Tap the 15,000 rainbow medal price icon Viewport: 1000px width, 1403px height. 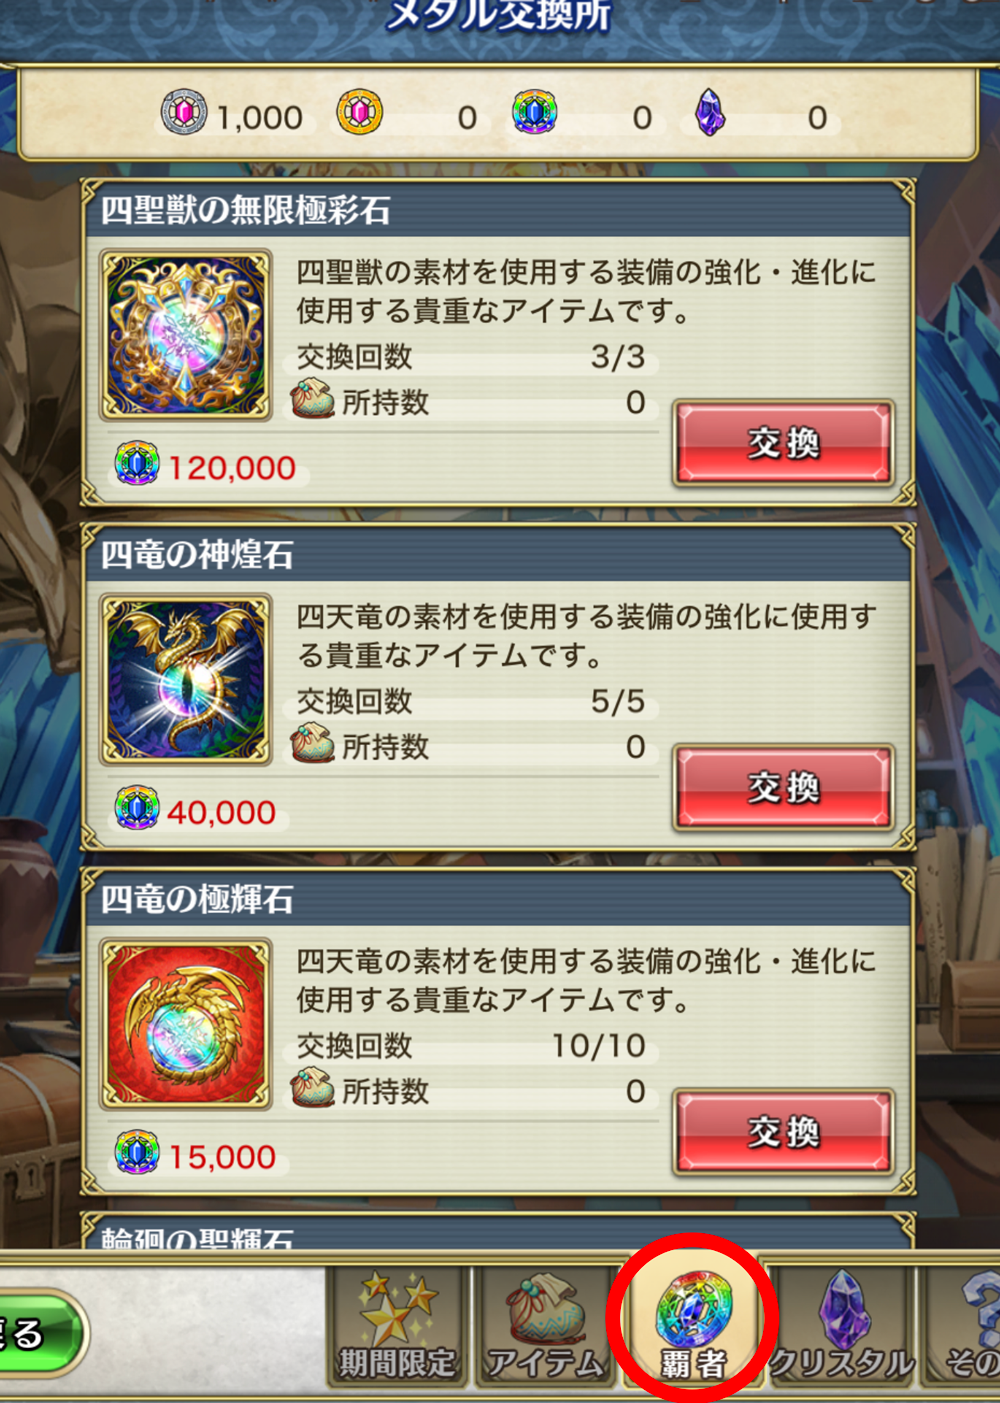point(137,1153)
